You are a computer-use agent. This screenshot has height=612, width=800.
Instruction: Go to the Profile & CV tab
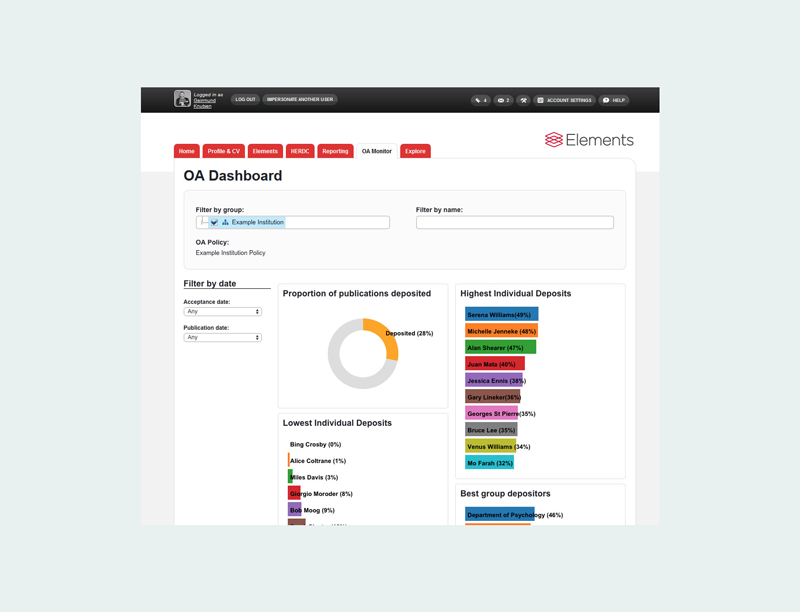pos(223,151)
